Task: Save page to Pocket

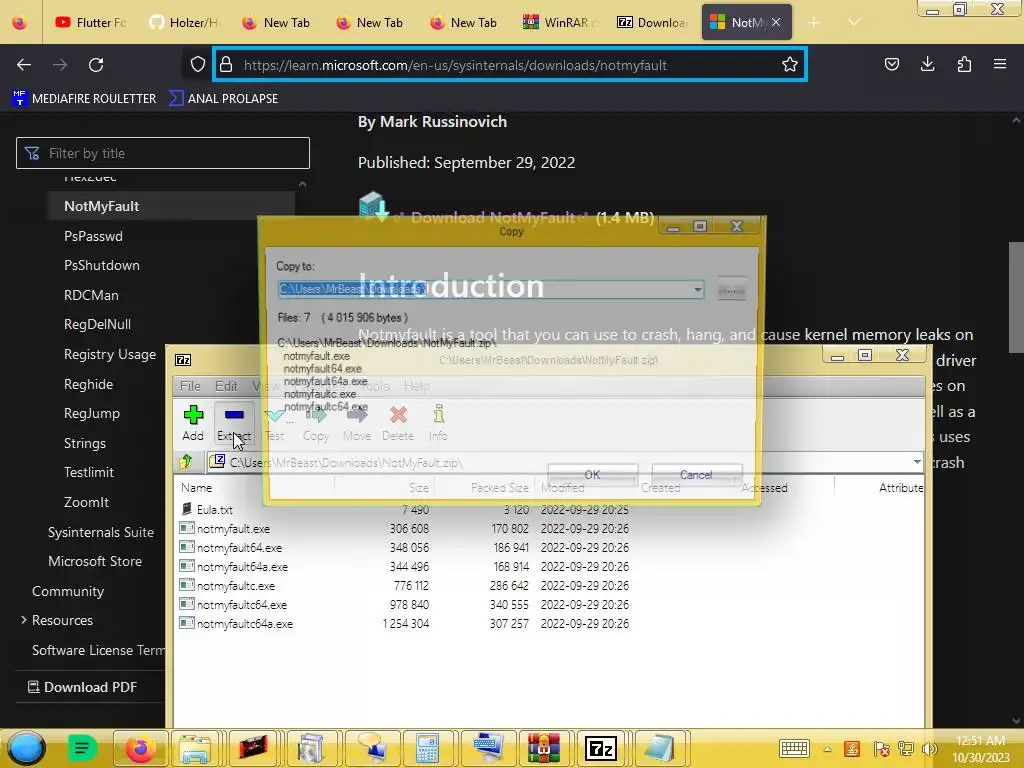Action: point(891,64)
